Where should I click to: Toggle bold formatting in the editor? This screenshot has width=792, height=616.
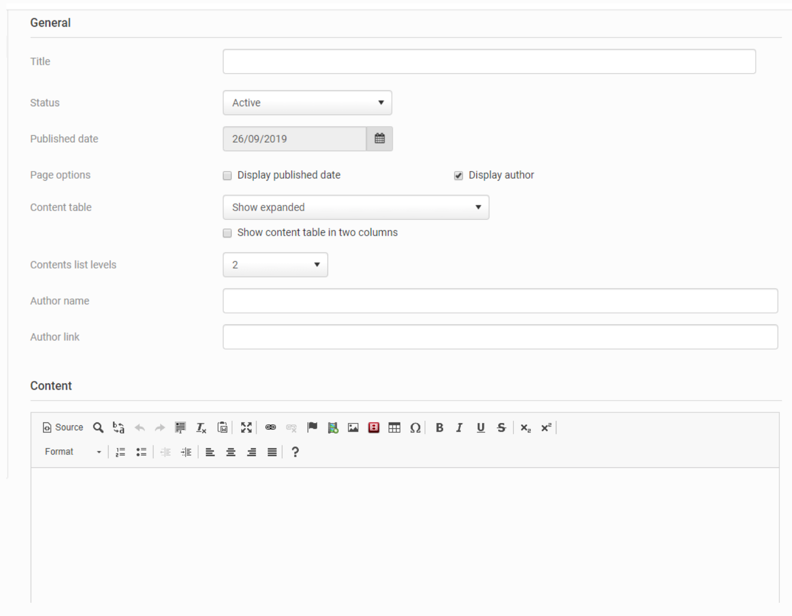[x=439, y=427]
